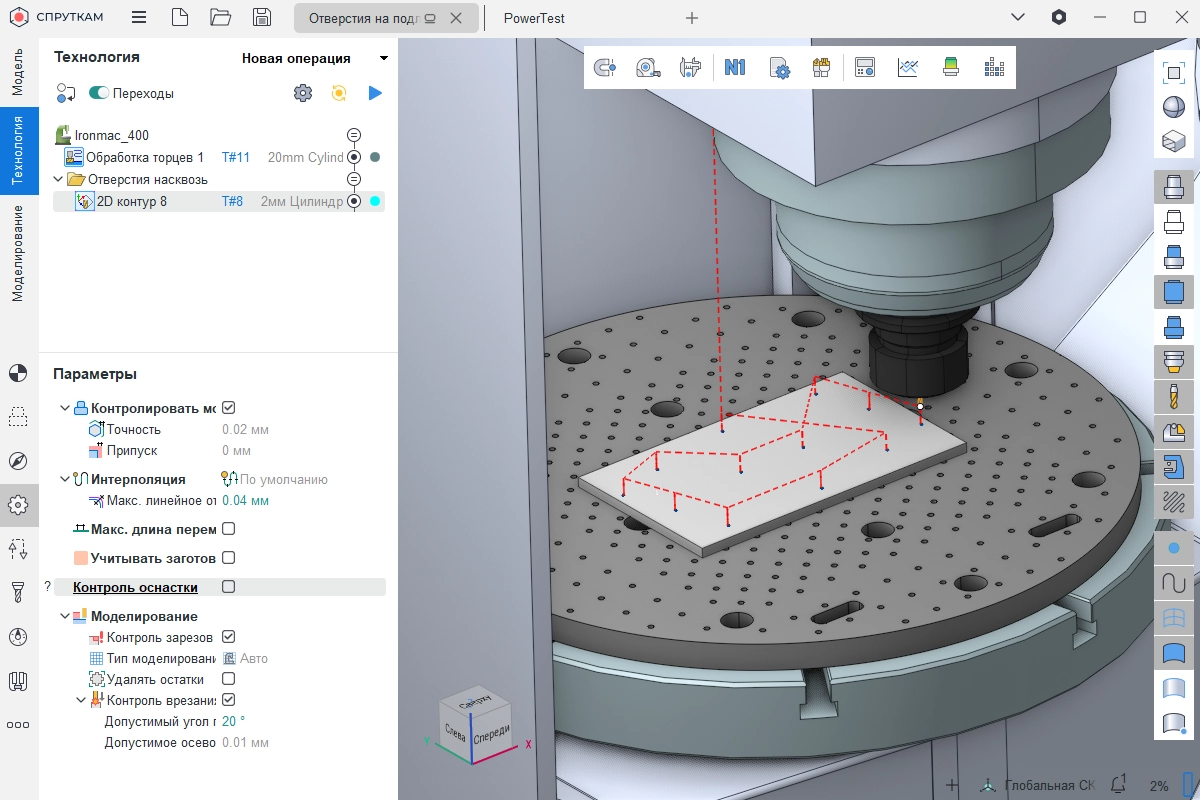Collapse the Моделирование parameter group

click(x=66, y=616)
